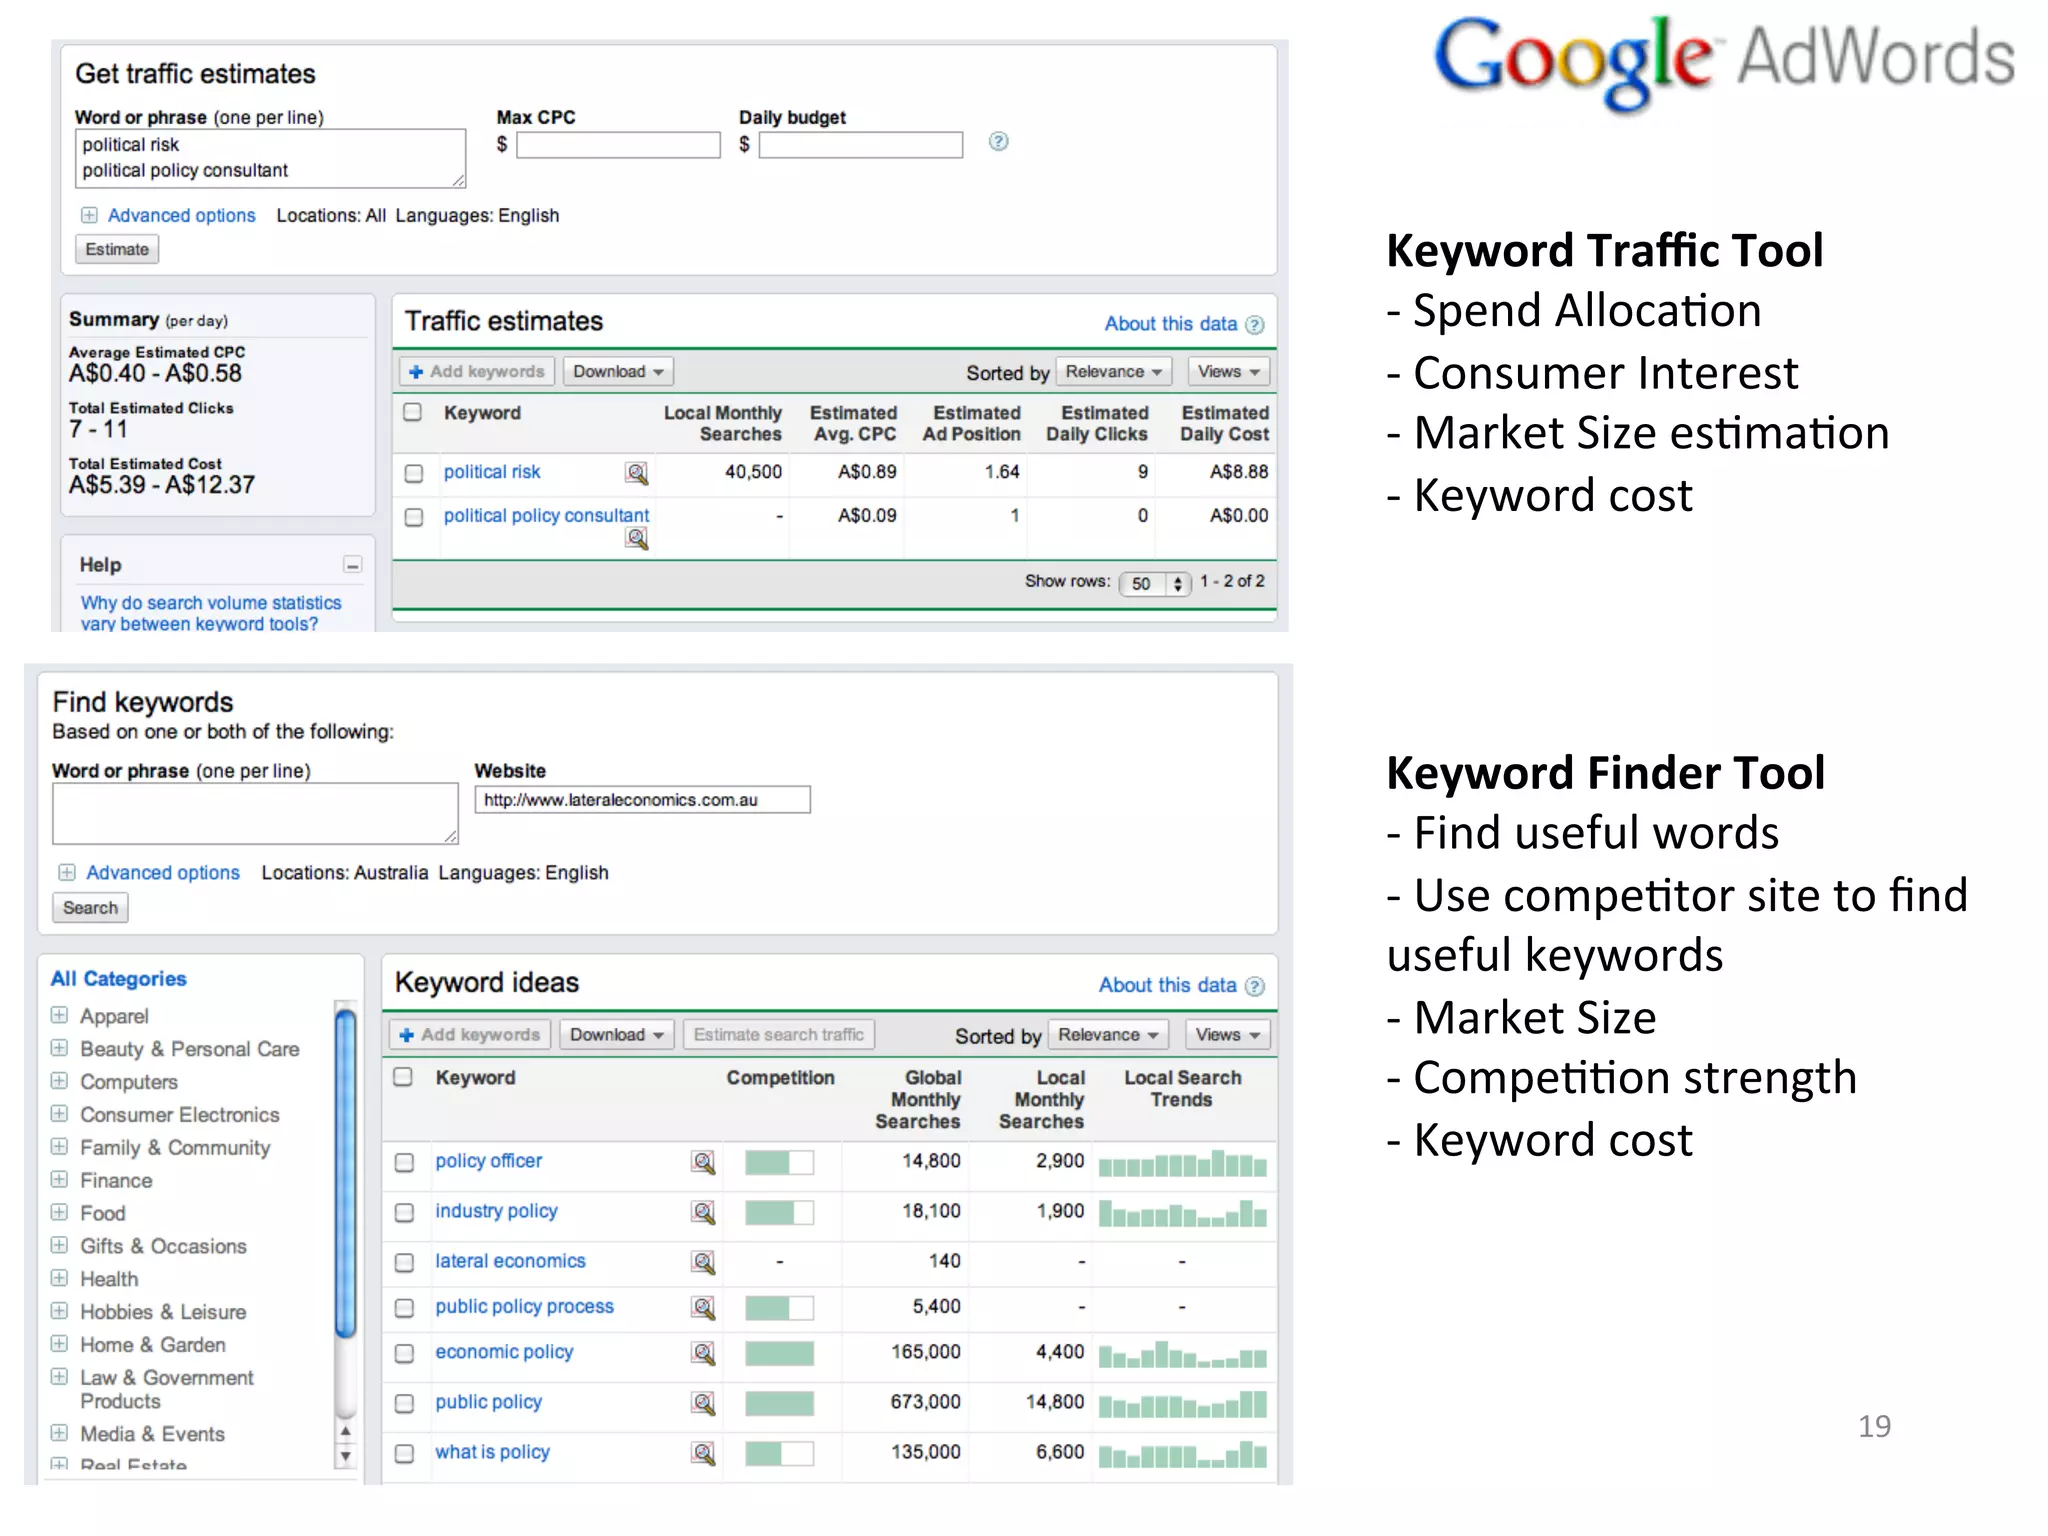Open Download dropdown in Traffic estimates

tap(618, 372)
